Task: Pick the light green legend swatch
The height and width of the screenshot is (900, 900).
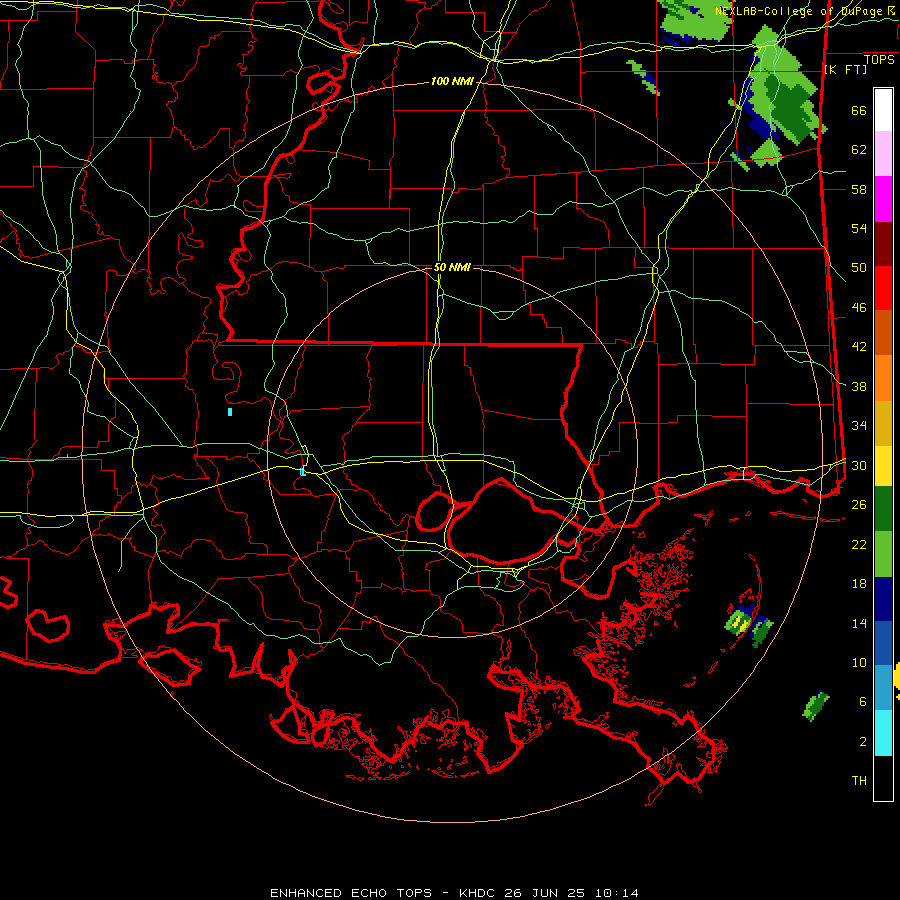Action: coord(883,554)
